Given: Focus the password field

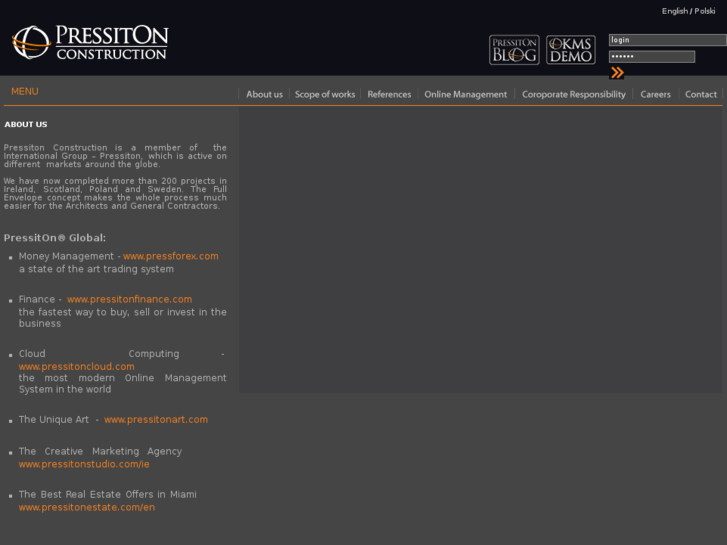Looking at the screenshot, I should (x=652, y=57).
